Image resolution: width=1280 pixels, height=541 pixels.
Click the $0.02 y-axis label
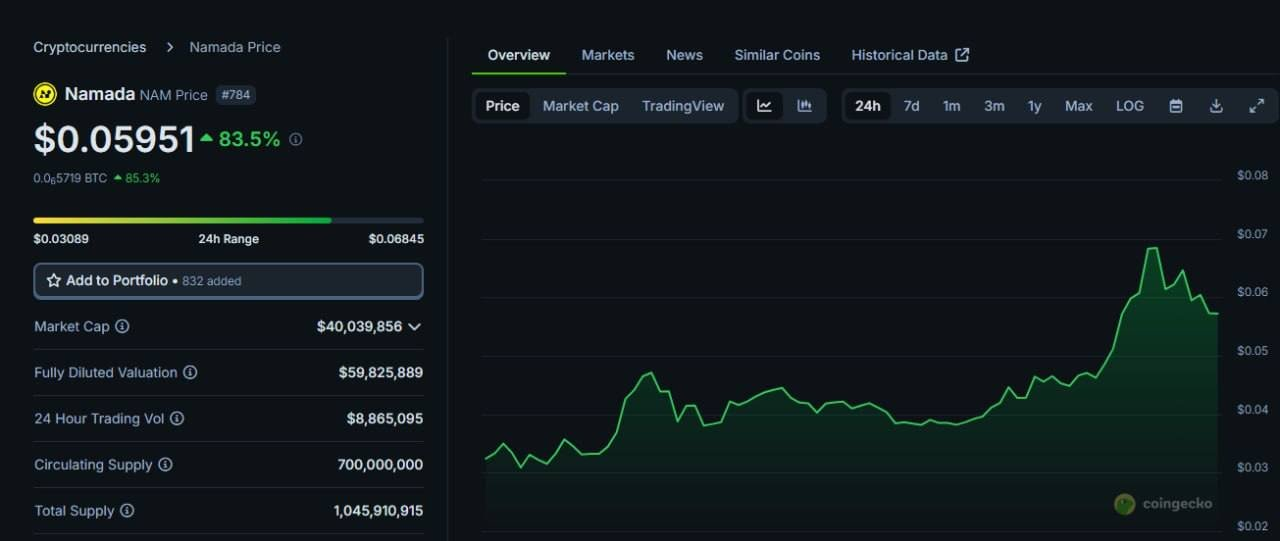(1252, 526)
